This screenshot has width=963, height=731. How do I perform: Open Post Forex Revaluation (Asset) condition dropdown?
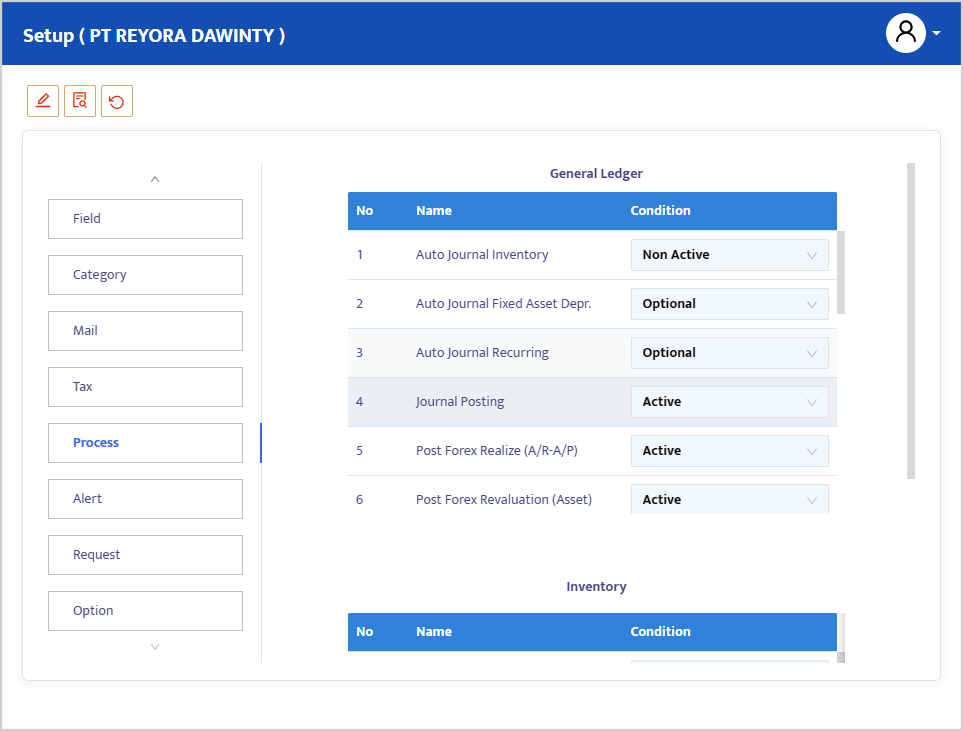click(x=730, y=499)
